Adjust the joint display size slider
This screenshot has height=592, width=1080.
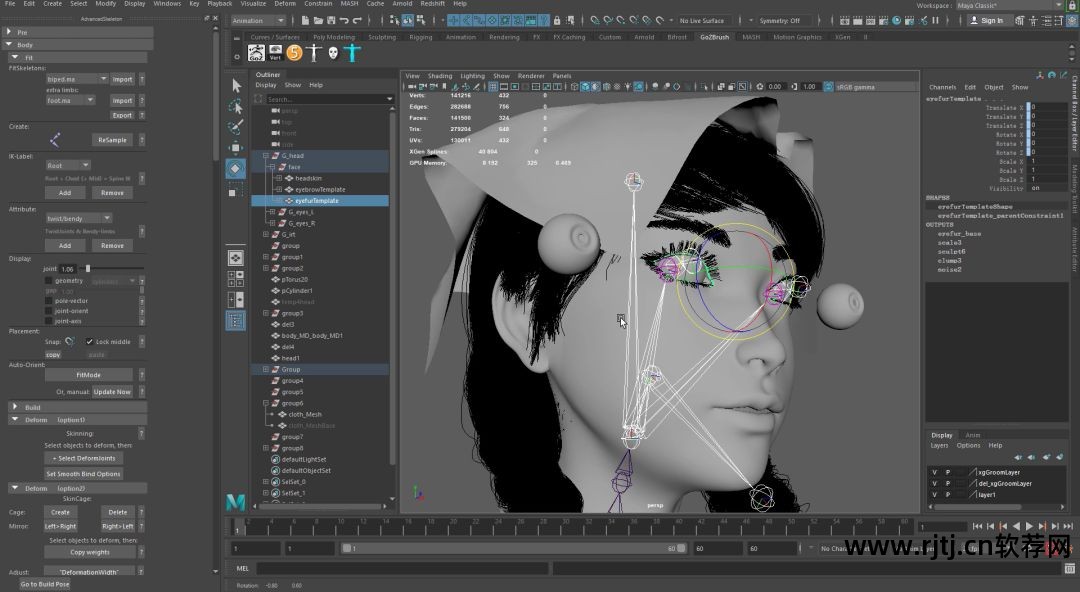coord(88,269)
